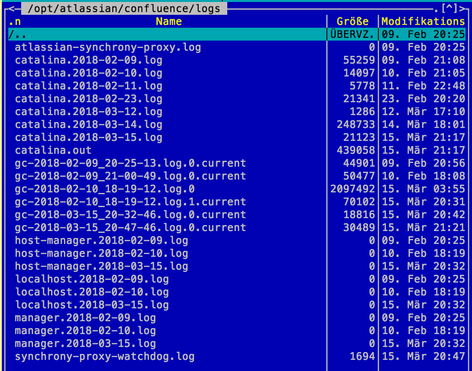The height and width of the screenshot is (371, 472).
Task: Select localhost.2018-03-15.log
Action: tap(92, 305)
